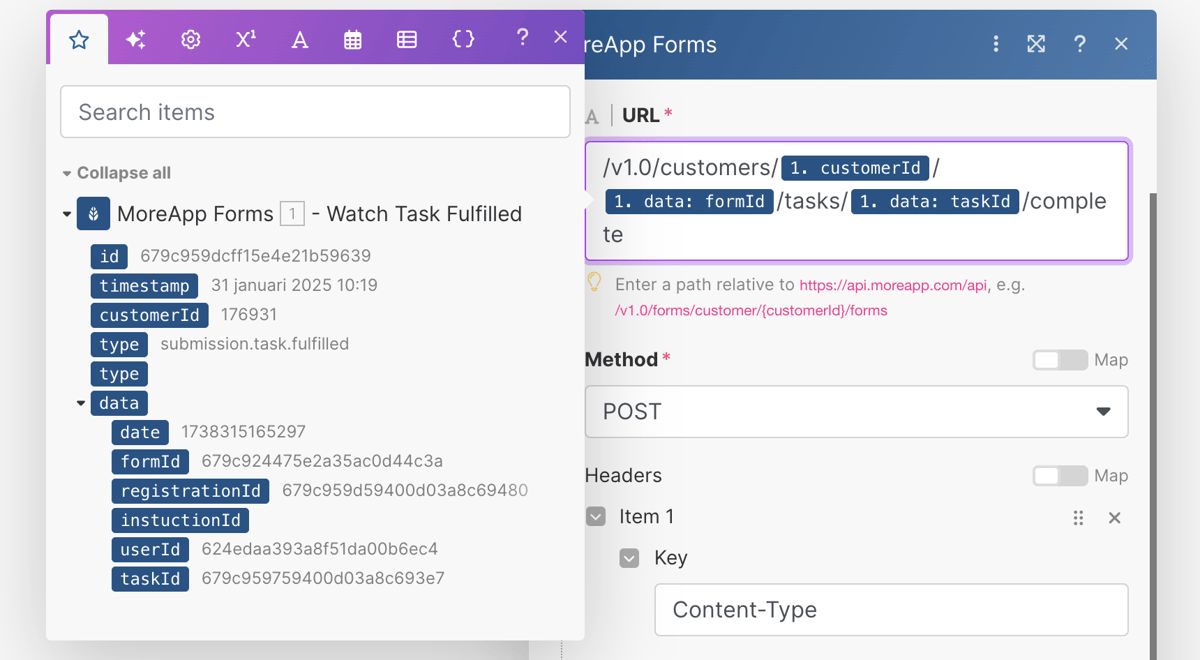Click Collapse all in the items list
The height and width of the screenshot is (660, 1200).
(124, 173)
